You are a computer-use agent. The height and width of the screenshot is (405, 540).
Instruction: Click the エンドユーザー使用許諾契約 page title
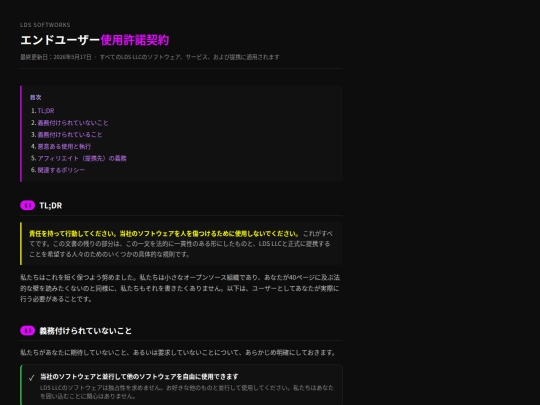(x=95, y=40)
